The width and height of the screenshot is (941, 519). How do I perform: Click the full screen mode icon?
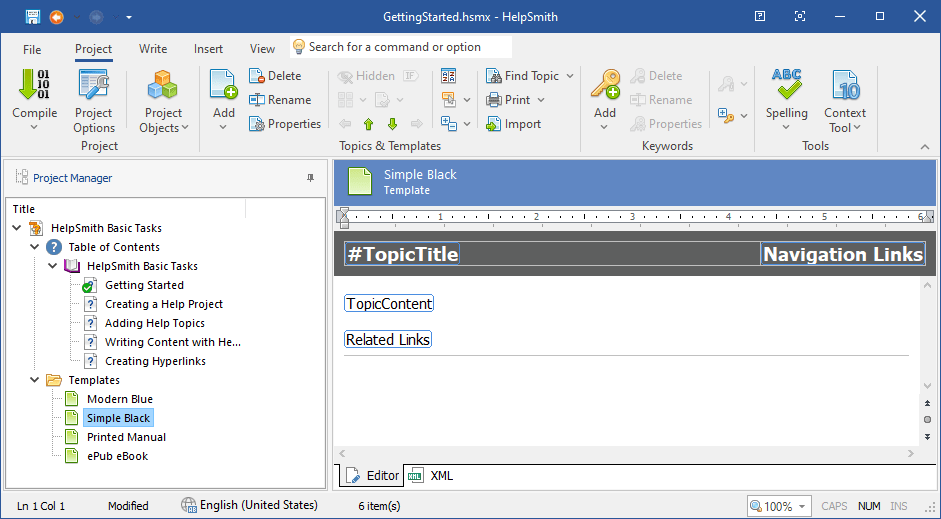[800, 17]
